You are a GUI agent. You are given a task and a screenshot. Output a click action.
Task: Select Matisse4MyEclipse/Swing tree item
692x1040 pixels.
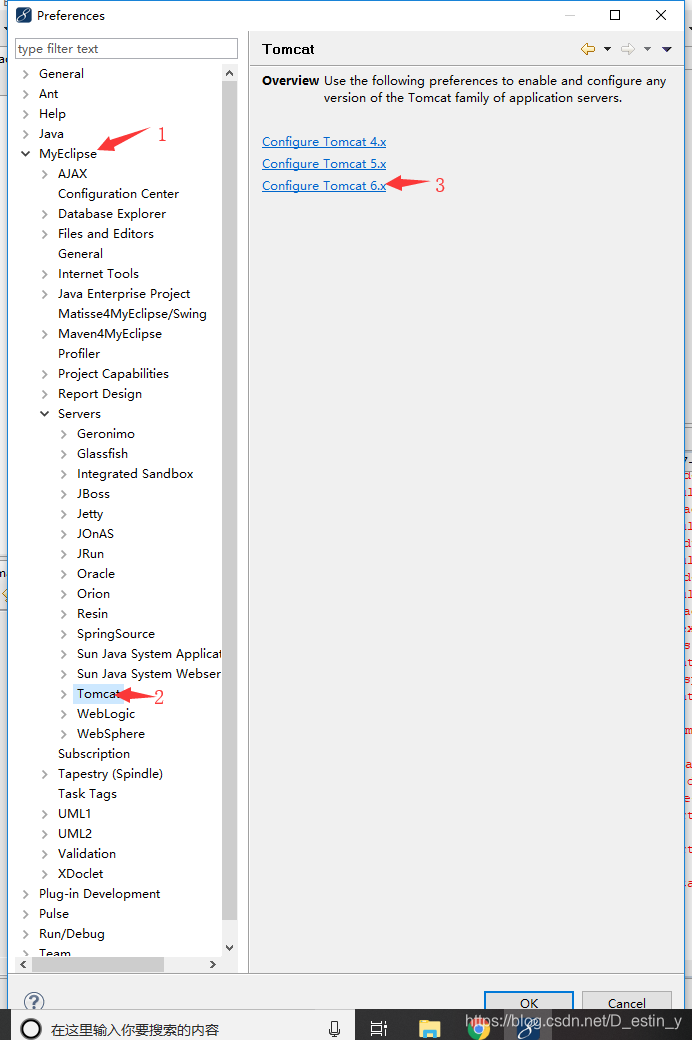(132, 313)
